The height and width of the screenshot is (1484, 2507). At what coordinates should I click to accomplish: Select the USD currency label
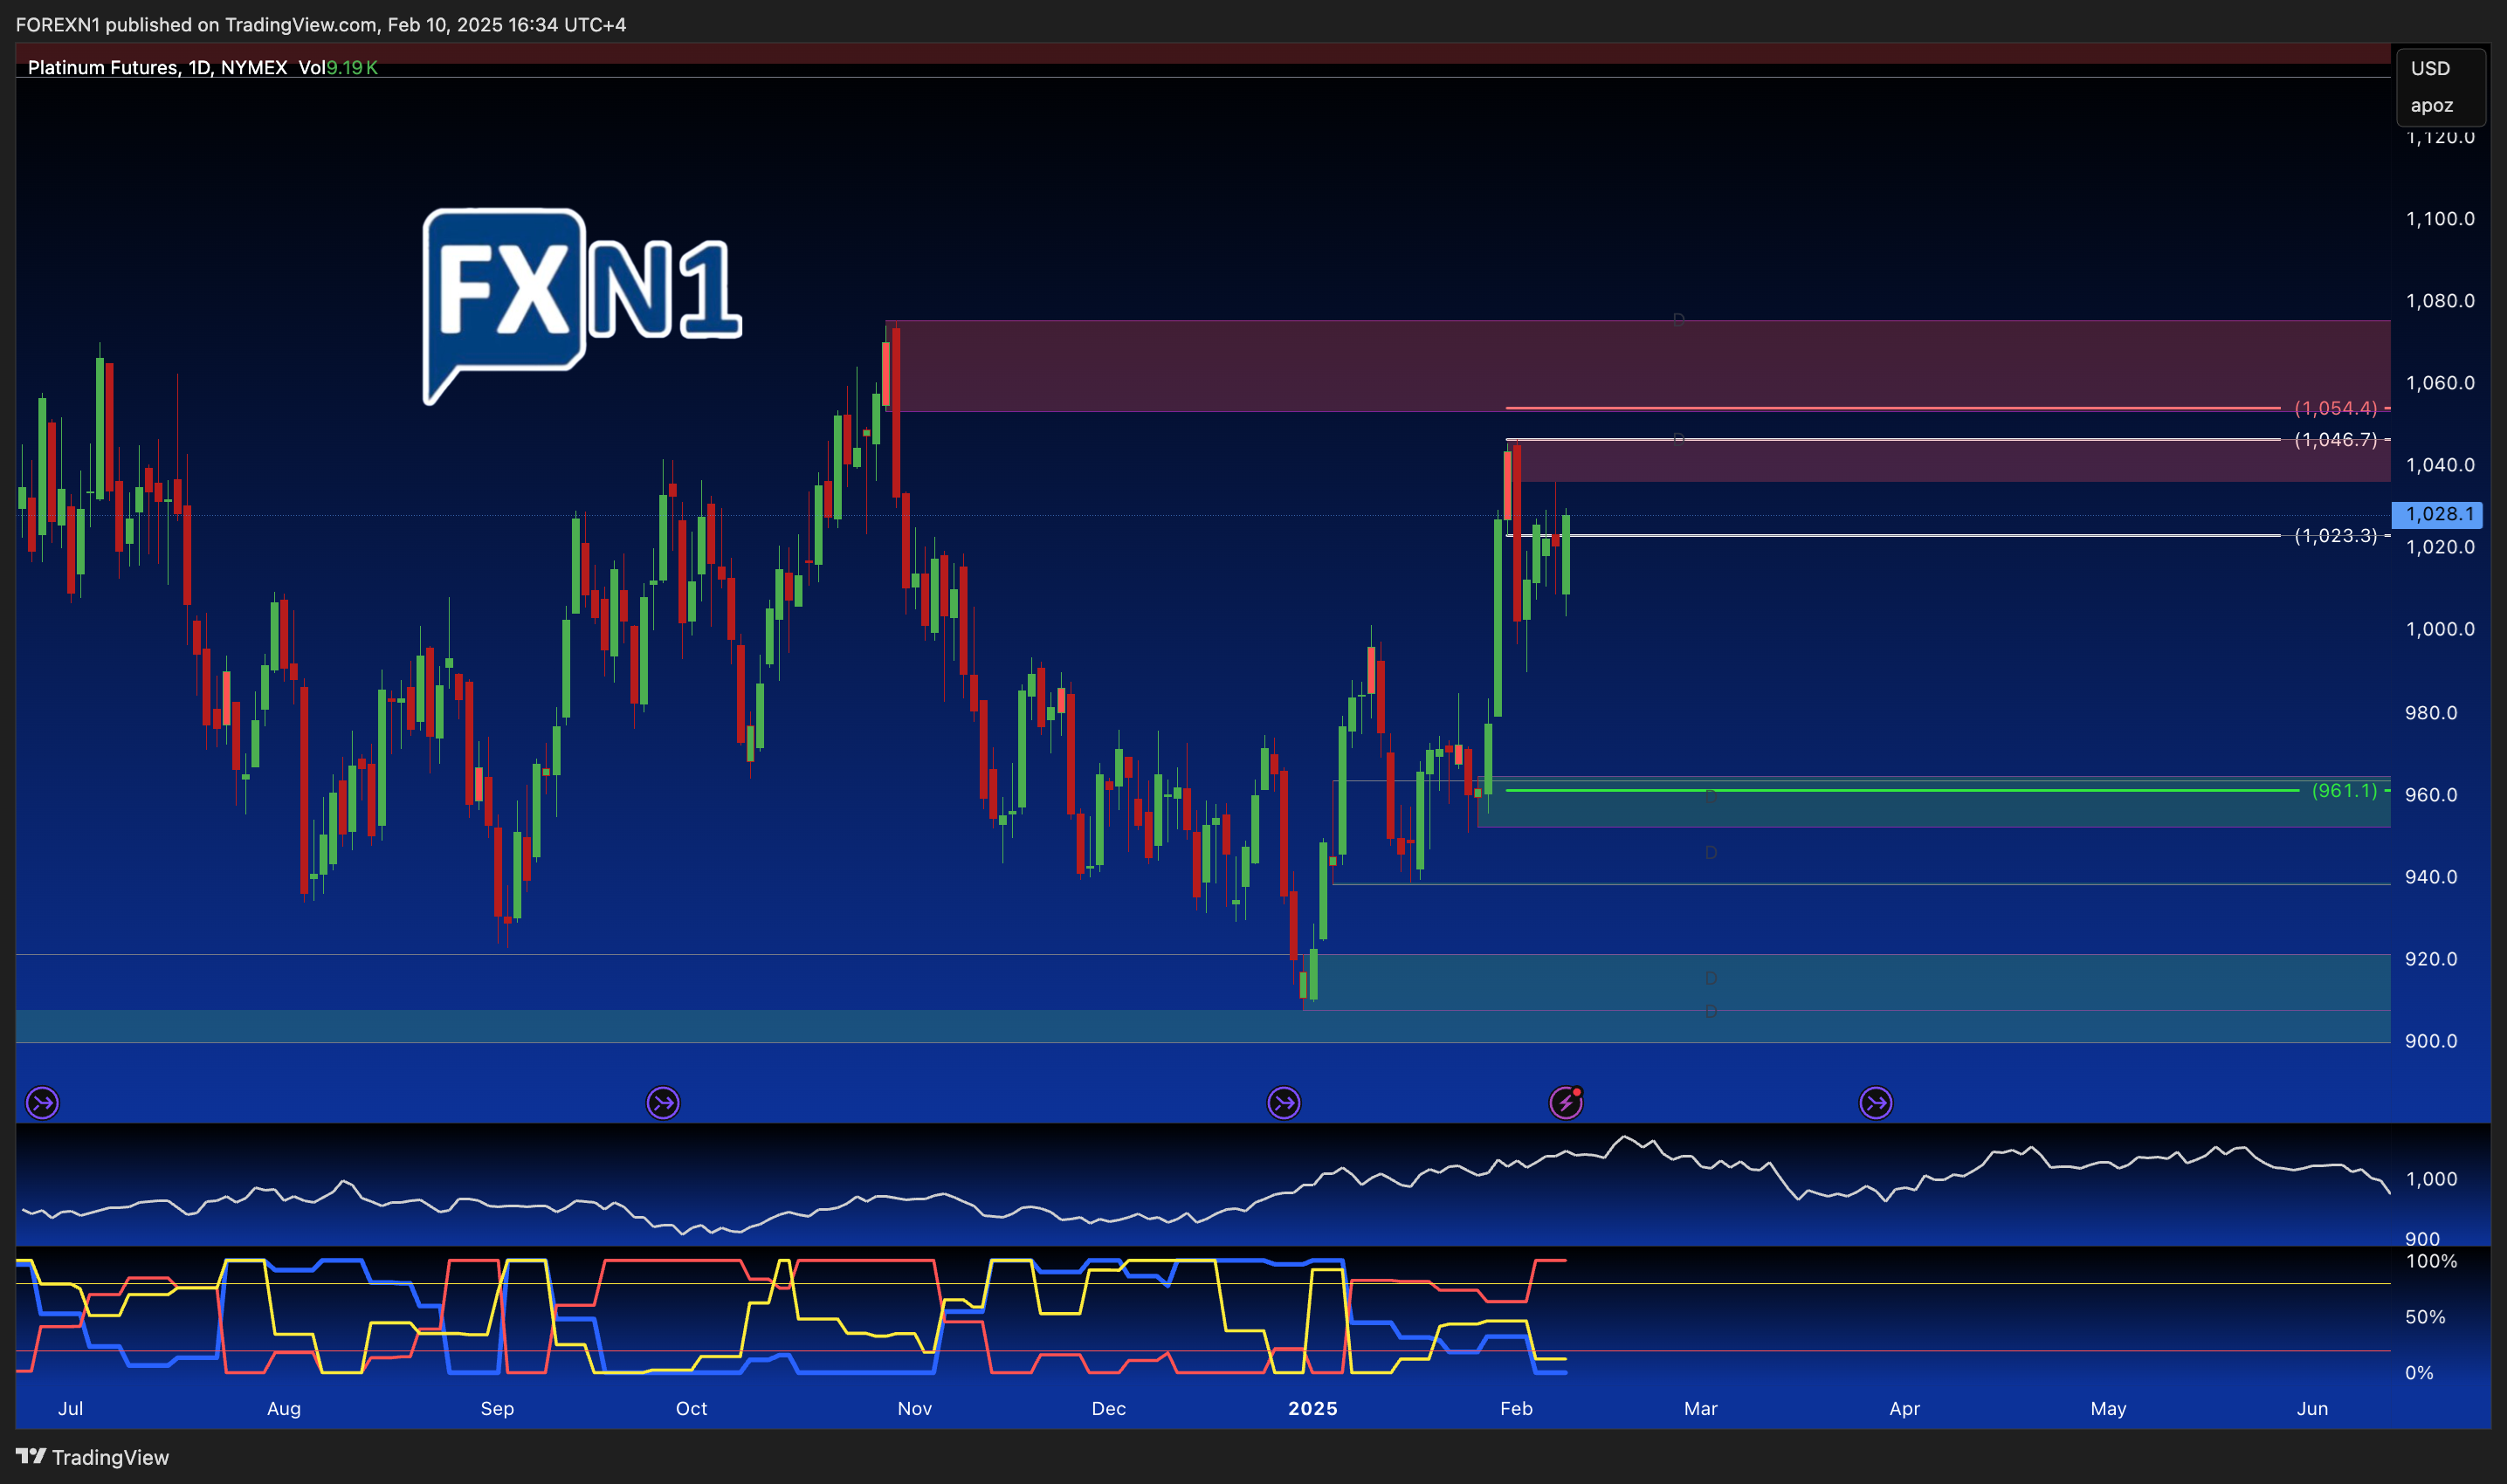pyautogui.click(x=2430, y=68)
